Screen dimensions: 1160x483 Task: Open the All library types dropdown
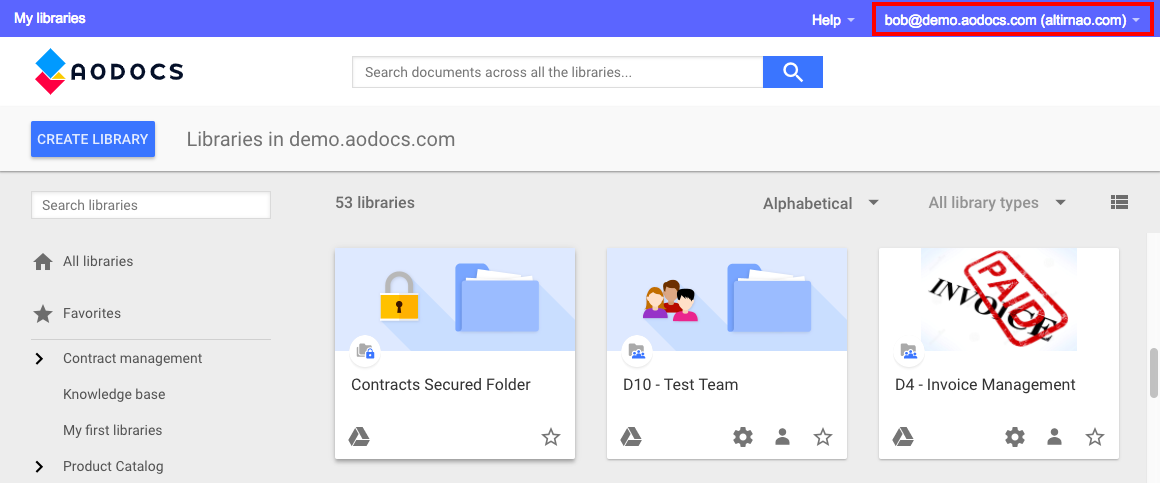click(997, 203)
